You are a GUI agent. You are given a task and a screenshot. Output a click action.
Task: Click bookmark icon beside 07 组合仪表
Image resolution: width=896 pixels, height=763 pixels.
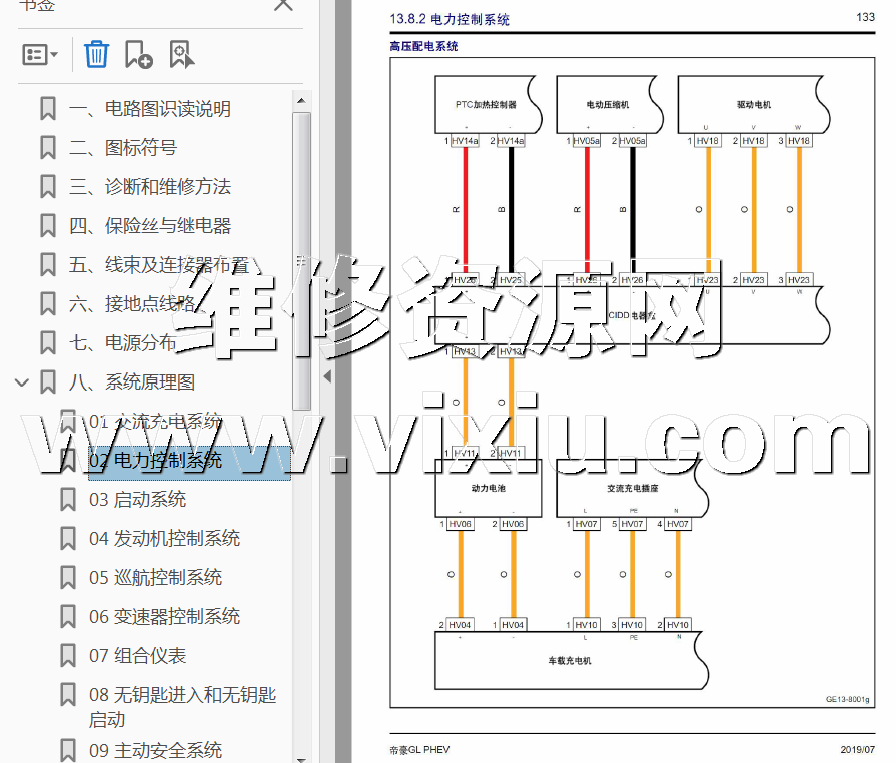68,656
